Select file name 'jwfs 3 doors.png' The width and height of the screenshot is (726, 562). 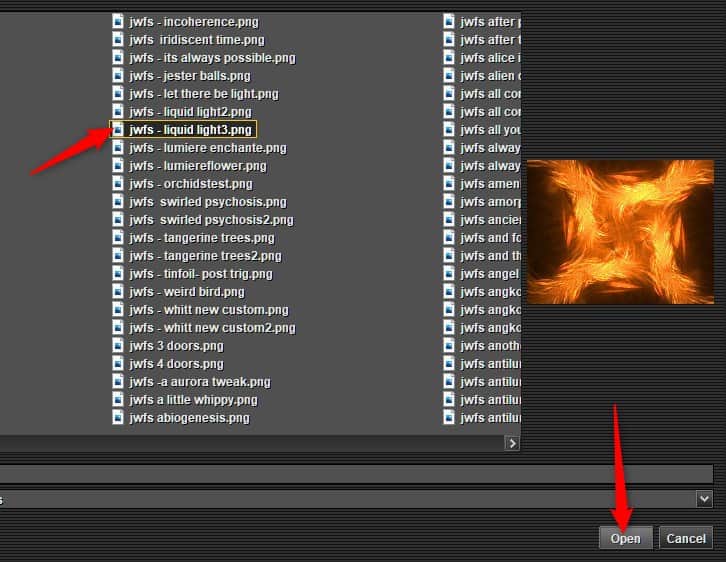[x=176, y=346]
